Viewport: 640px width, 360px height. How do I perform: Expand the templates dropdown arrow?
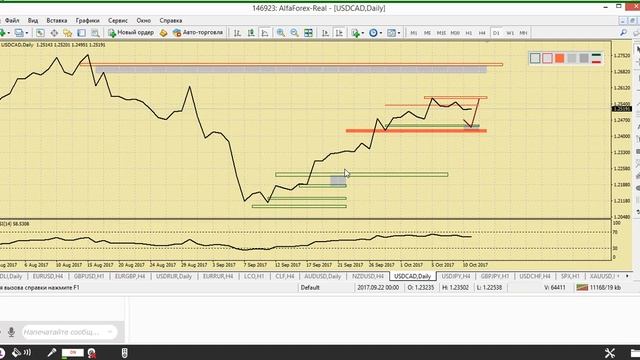399,33
